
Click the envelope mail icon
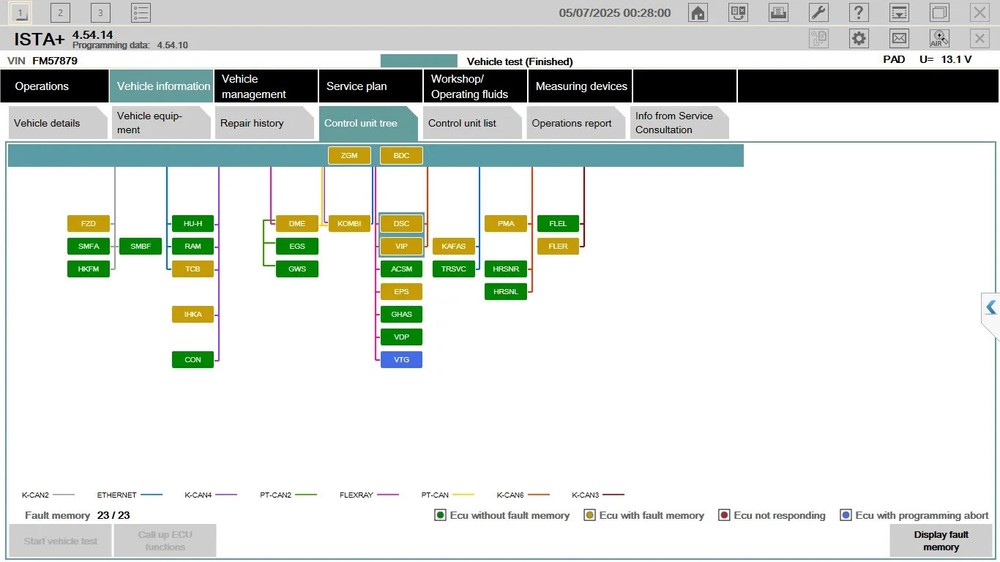[x=899, y=38]
